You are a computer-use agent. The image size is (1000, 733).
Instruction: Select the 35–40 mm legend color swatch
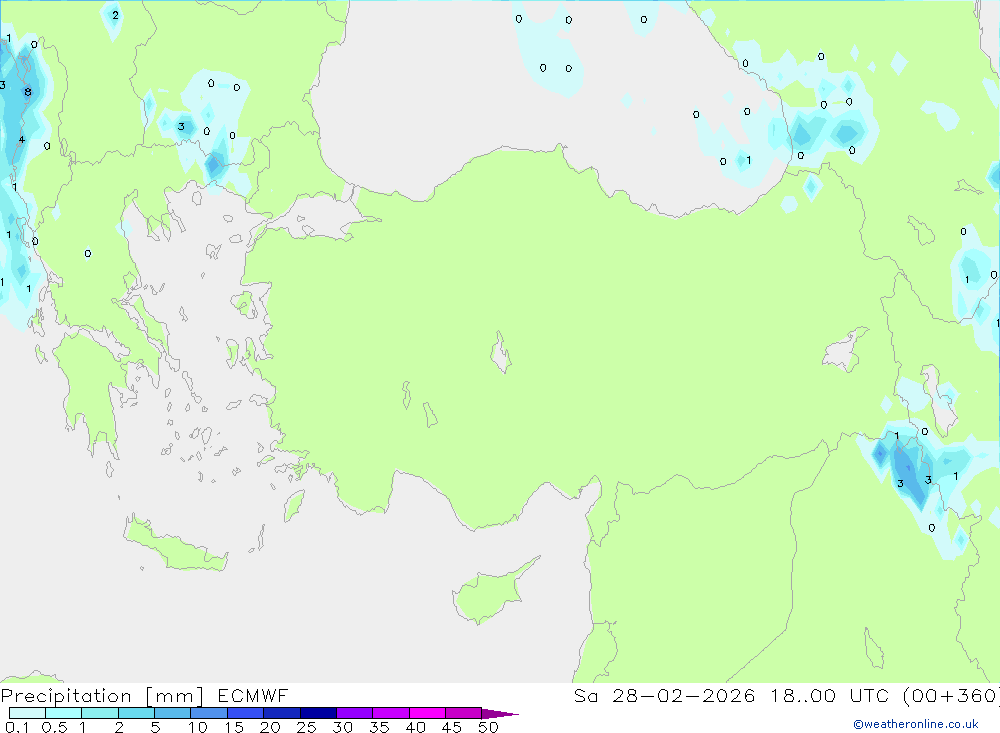coord(391,713)
